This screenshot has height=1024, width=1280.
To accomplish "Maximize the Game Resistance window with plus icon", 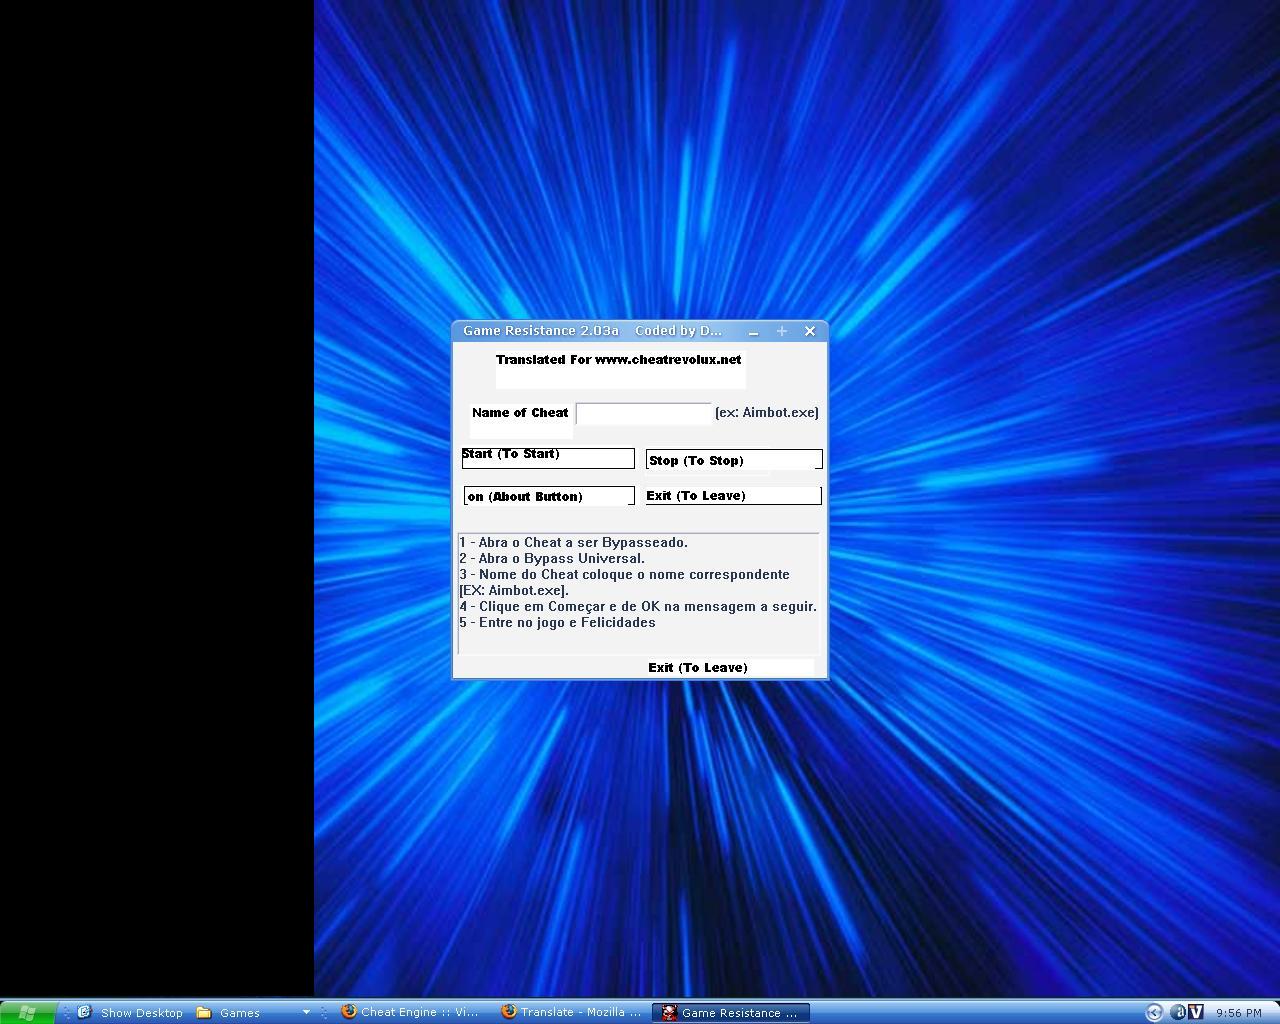I will (x=782, y=331).
